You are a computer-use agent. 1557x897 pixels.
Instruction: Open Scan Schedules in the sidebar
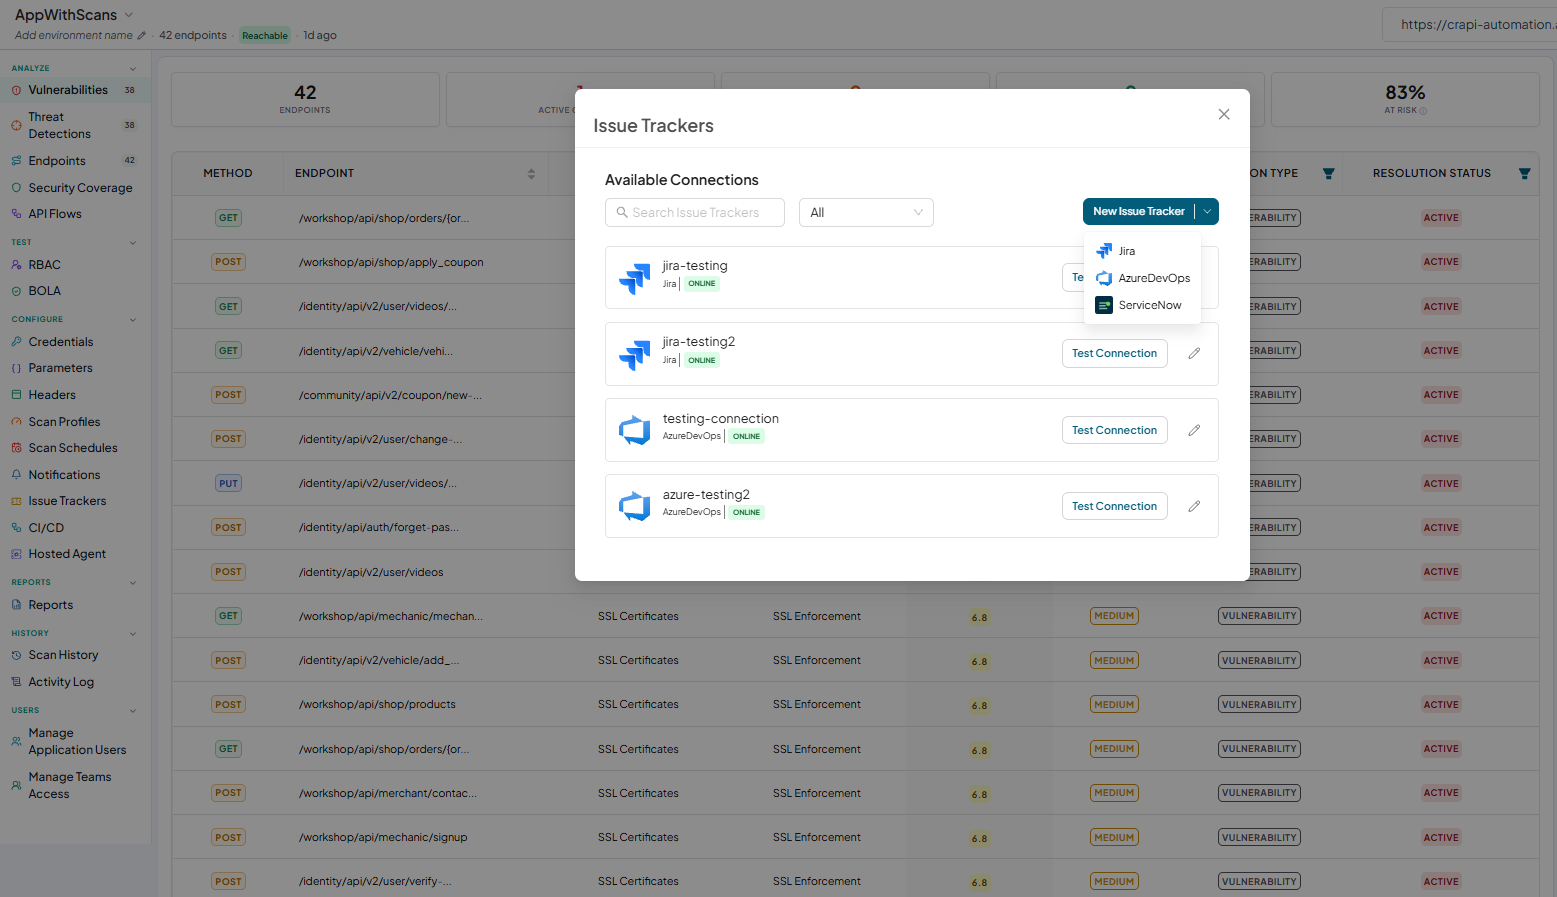tap(73, 448)
